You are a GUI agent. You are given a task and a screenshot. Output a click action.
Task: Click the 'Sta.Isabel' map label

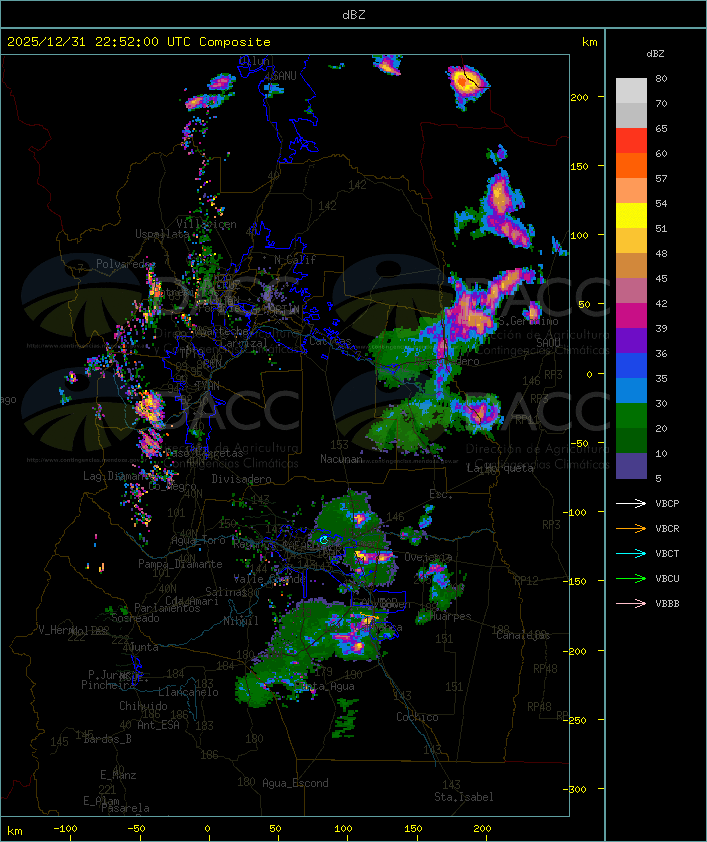click(464, 797)
